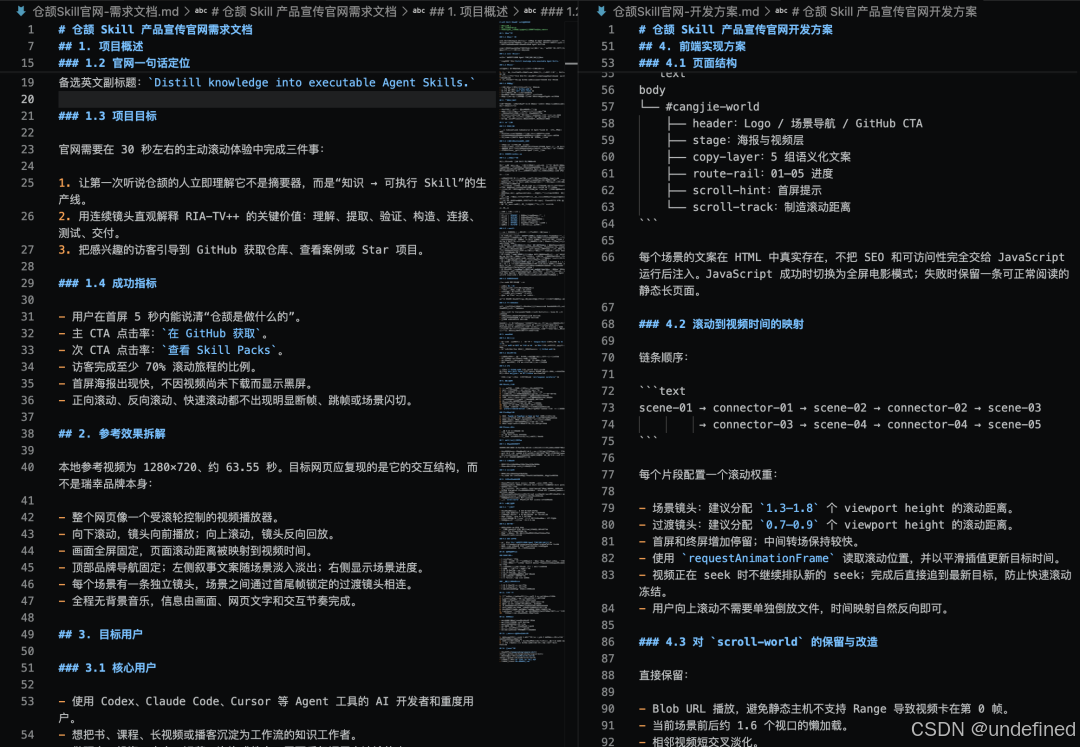Viewport: 1080px width, 747px height.
Task: Open breadcrumb '## 1. 项目概述' in left editor
Action: click(468, 12)
